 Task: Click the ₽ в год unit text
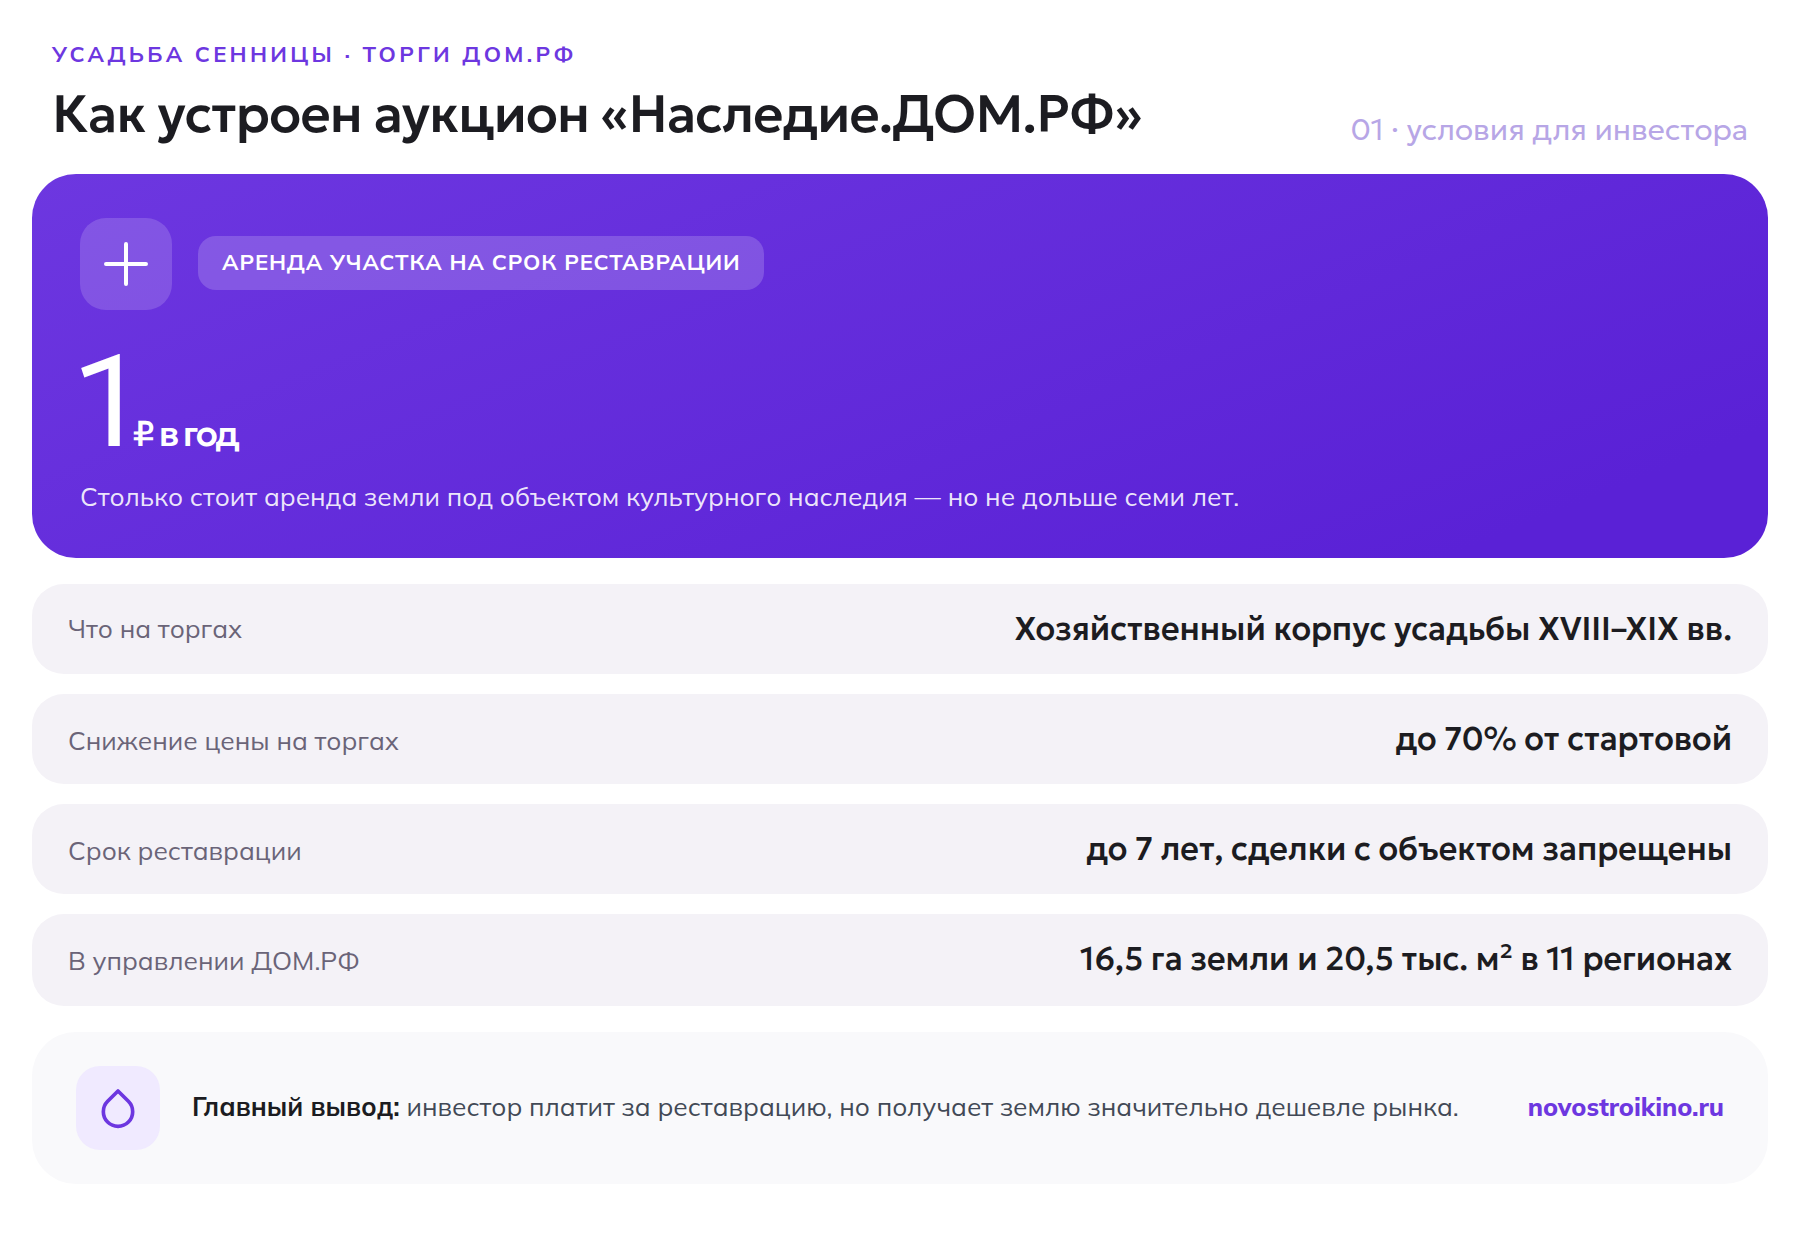(186, 435)
